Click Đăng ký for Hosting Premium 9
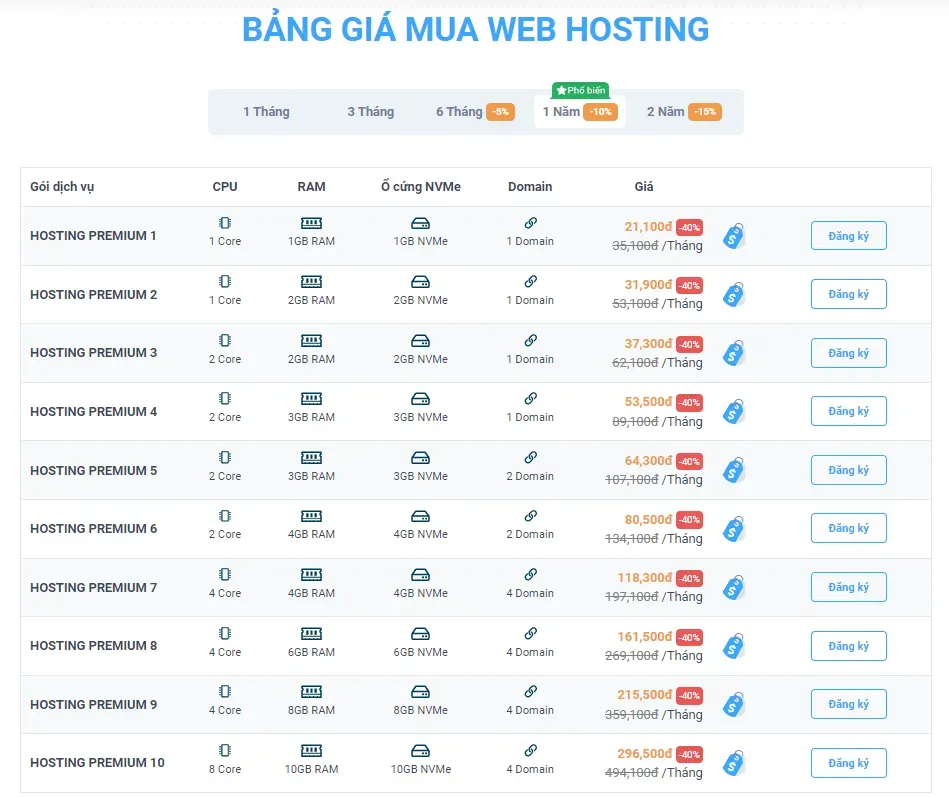This screenshot has width=949, height=798. point(849,704)
